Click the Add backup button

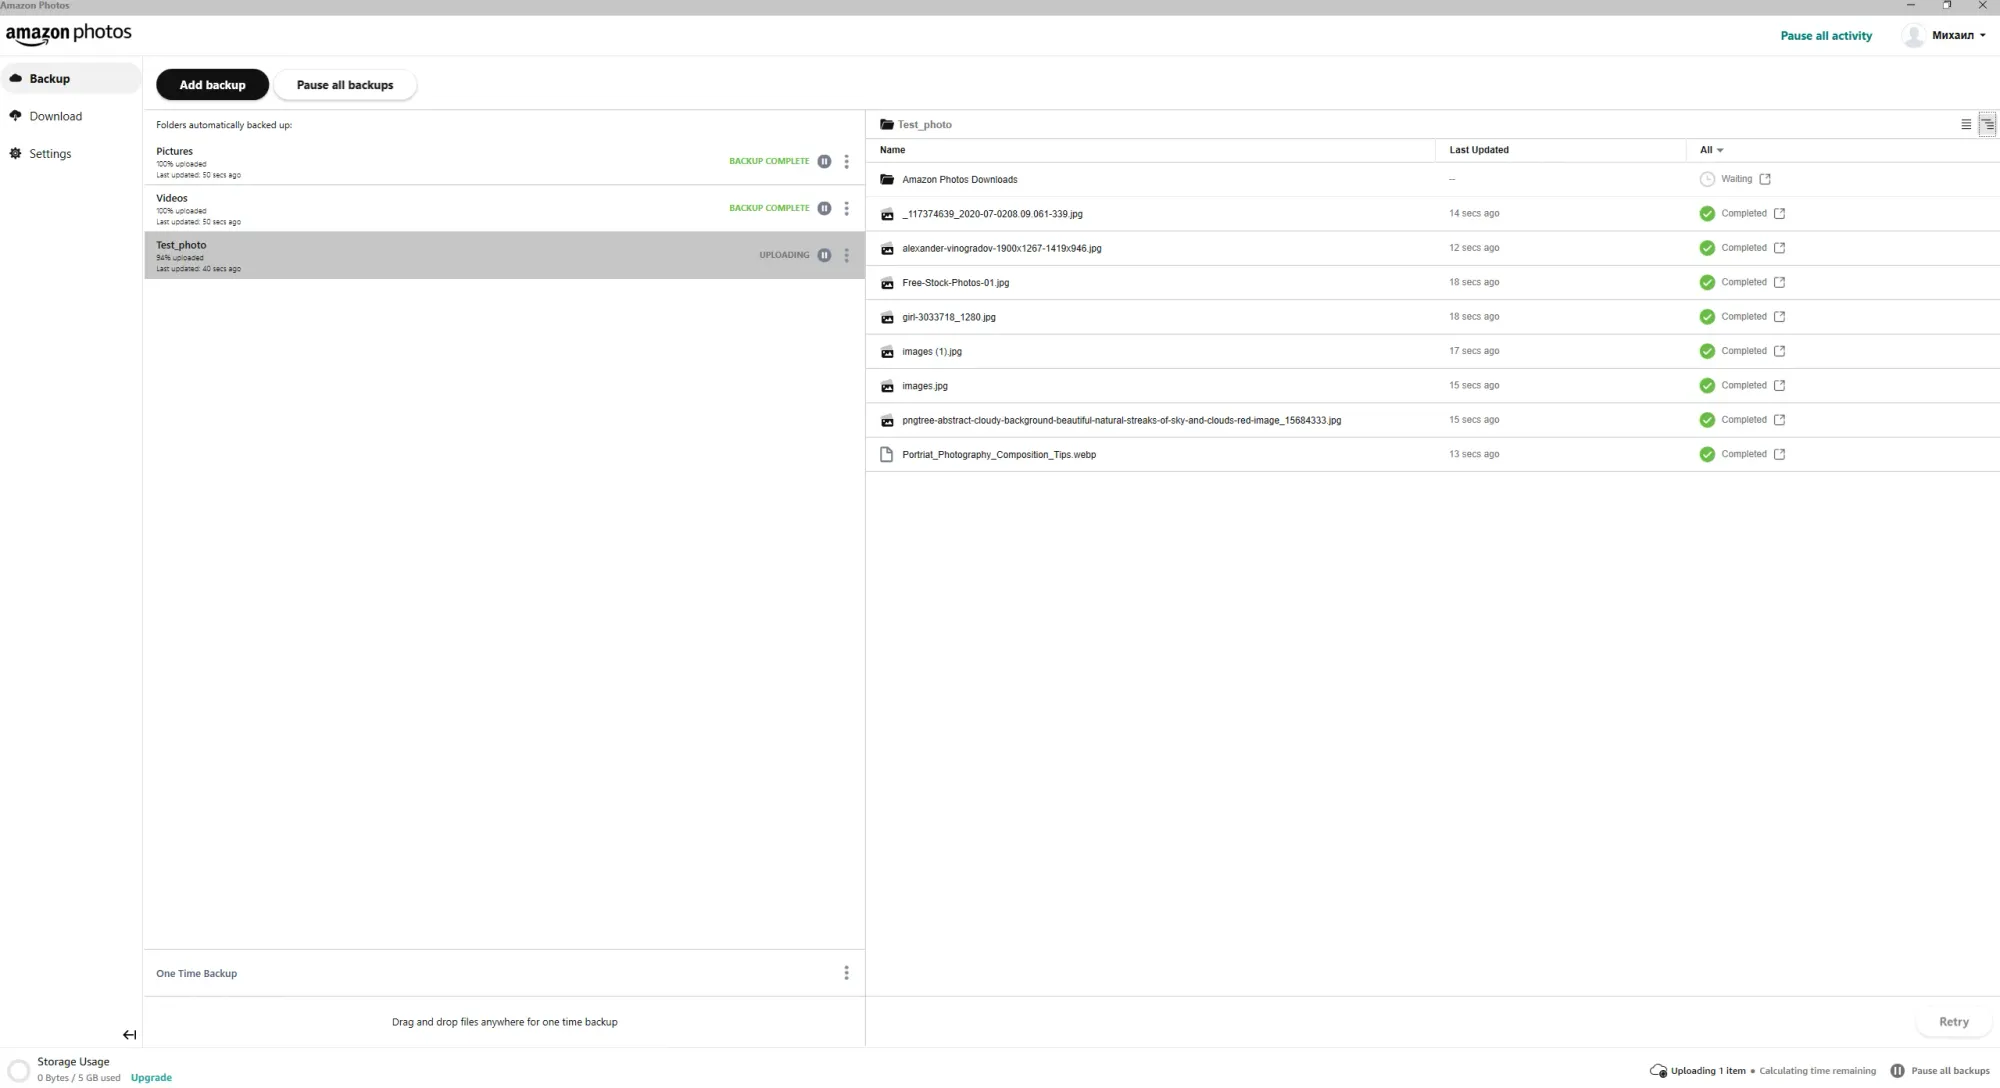[212, 85]
